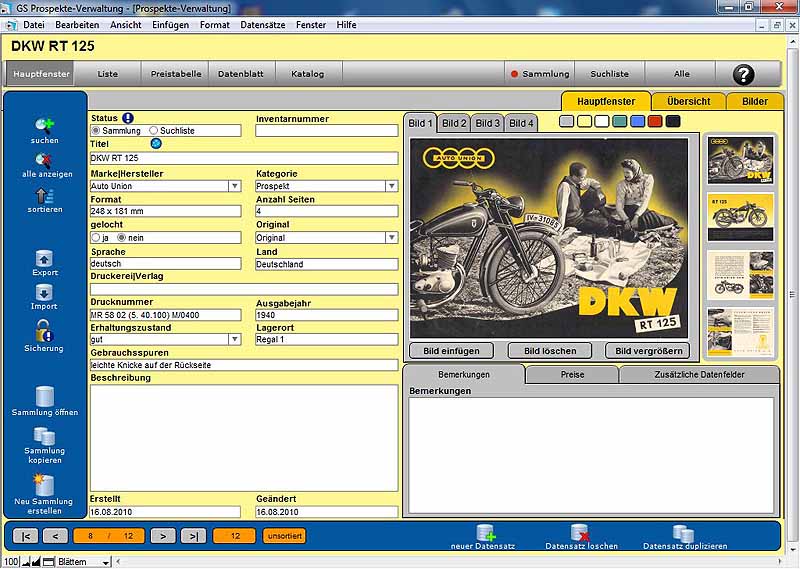
Task: Click Neu Sammlung erstellen icon
Action: pos(43,484)
